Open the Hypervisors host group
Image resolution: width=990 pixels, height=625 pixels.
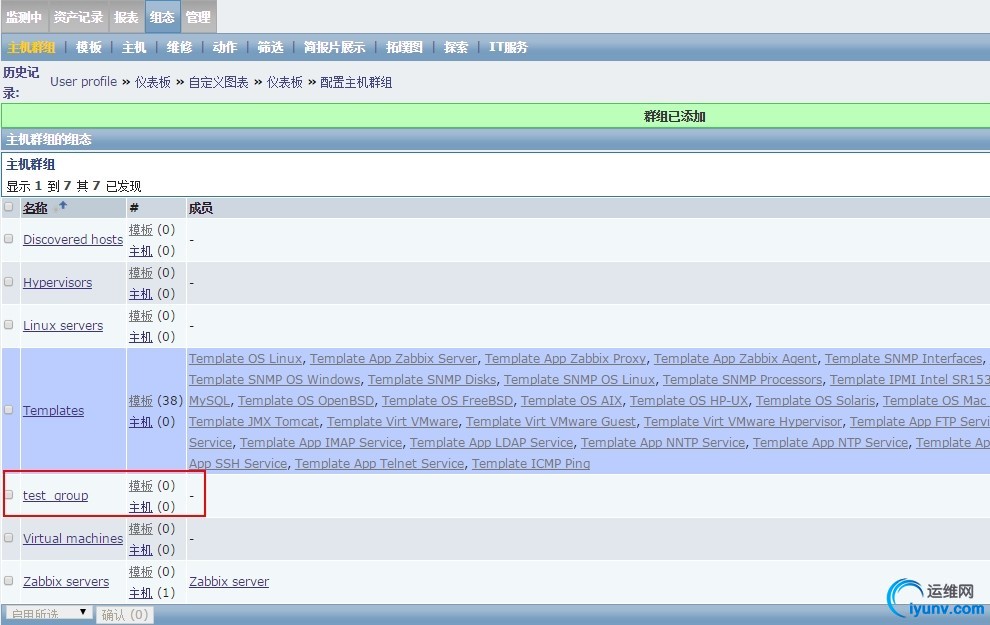pos(57,282)
